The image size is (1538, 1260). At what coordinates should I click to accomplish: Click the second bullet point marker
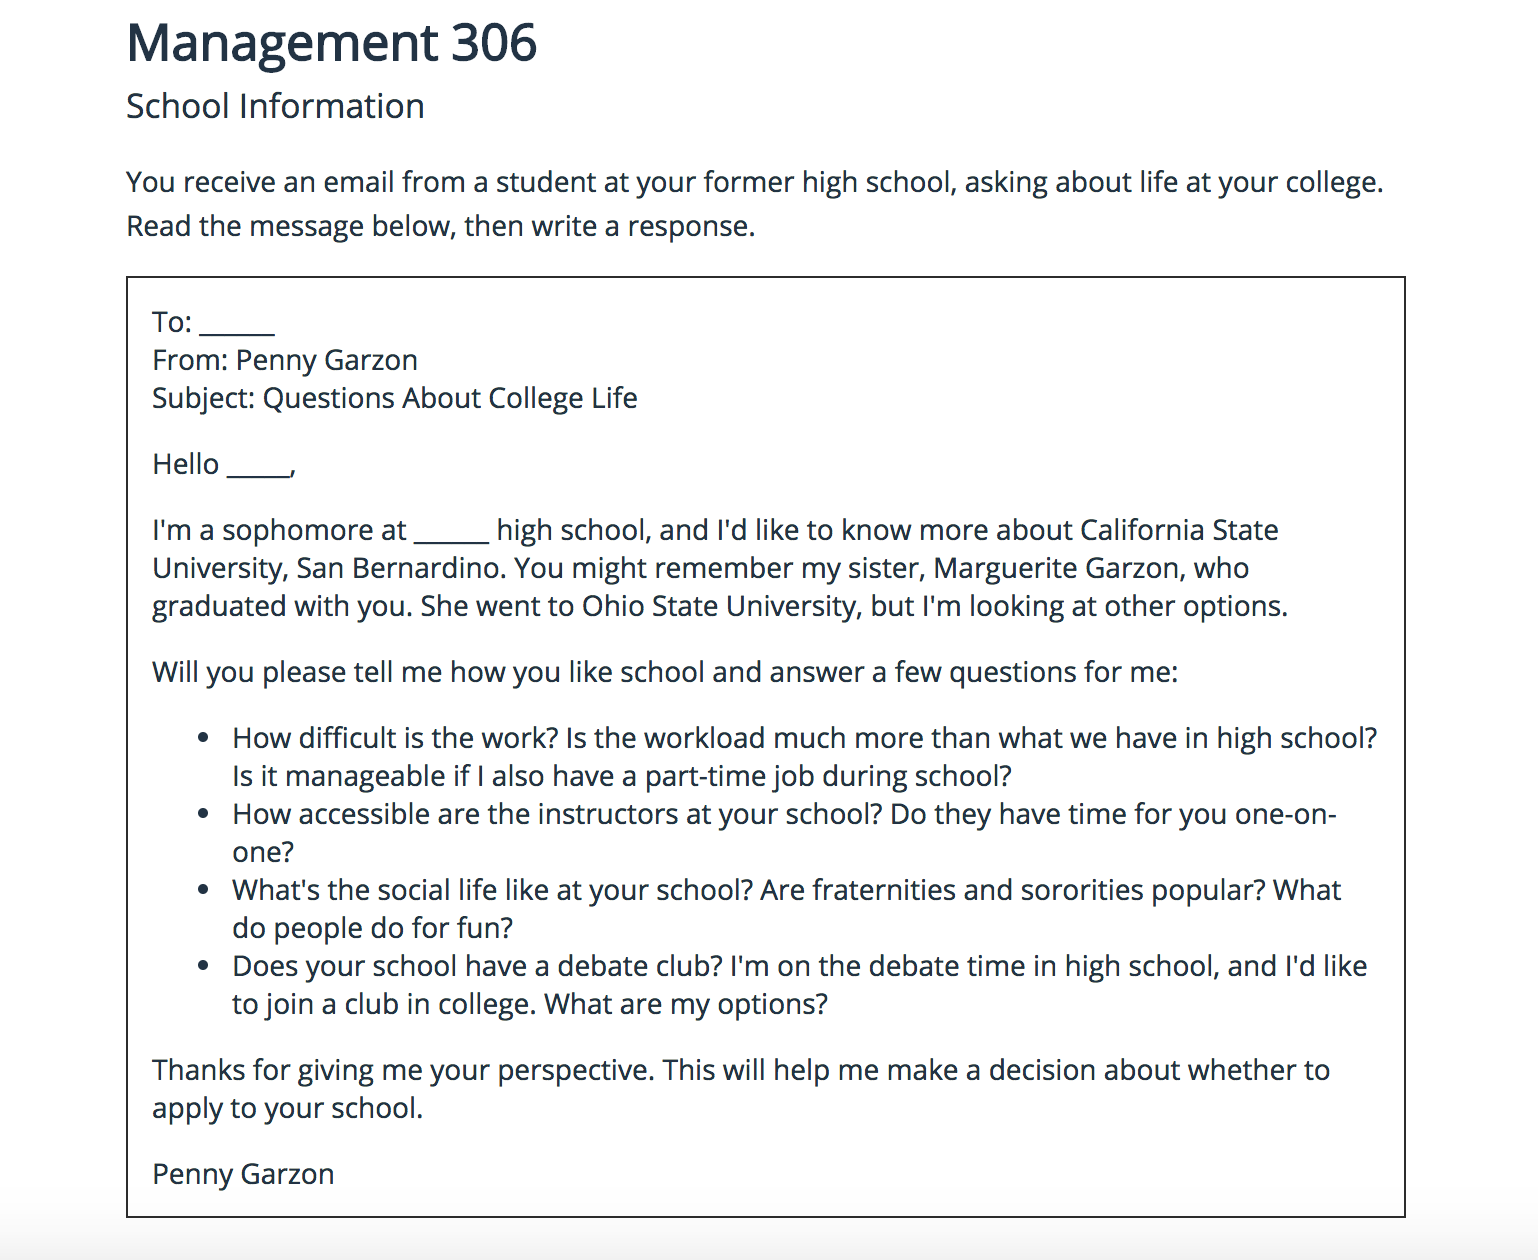point(203,814)
